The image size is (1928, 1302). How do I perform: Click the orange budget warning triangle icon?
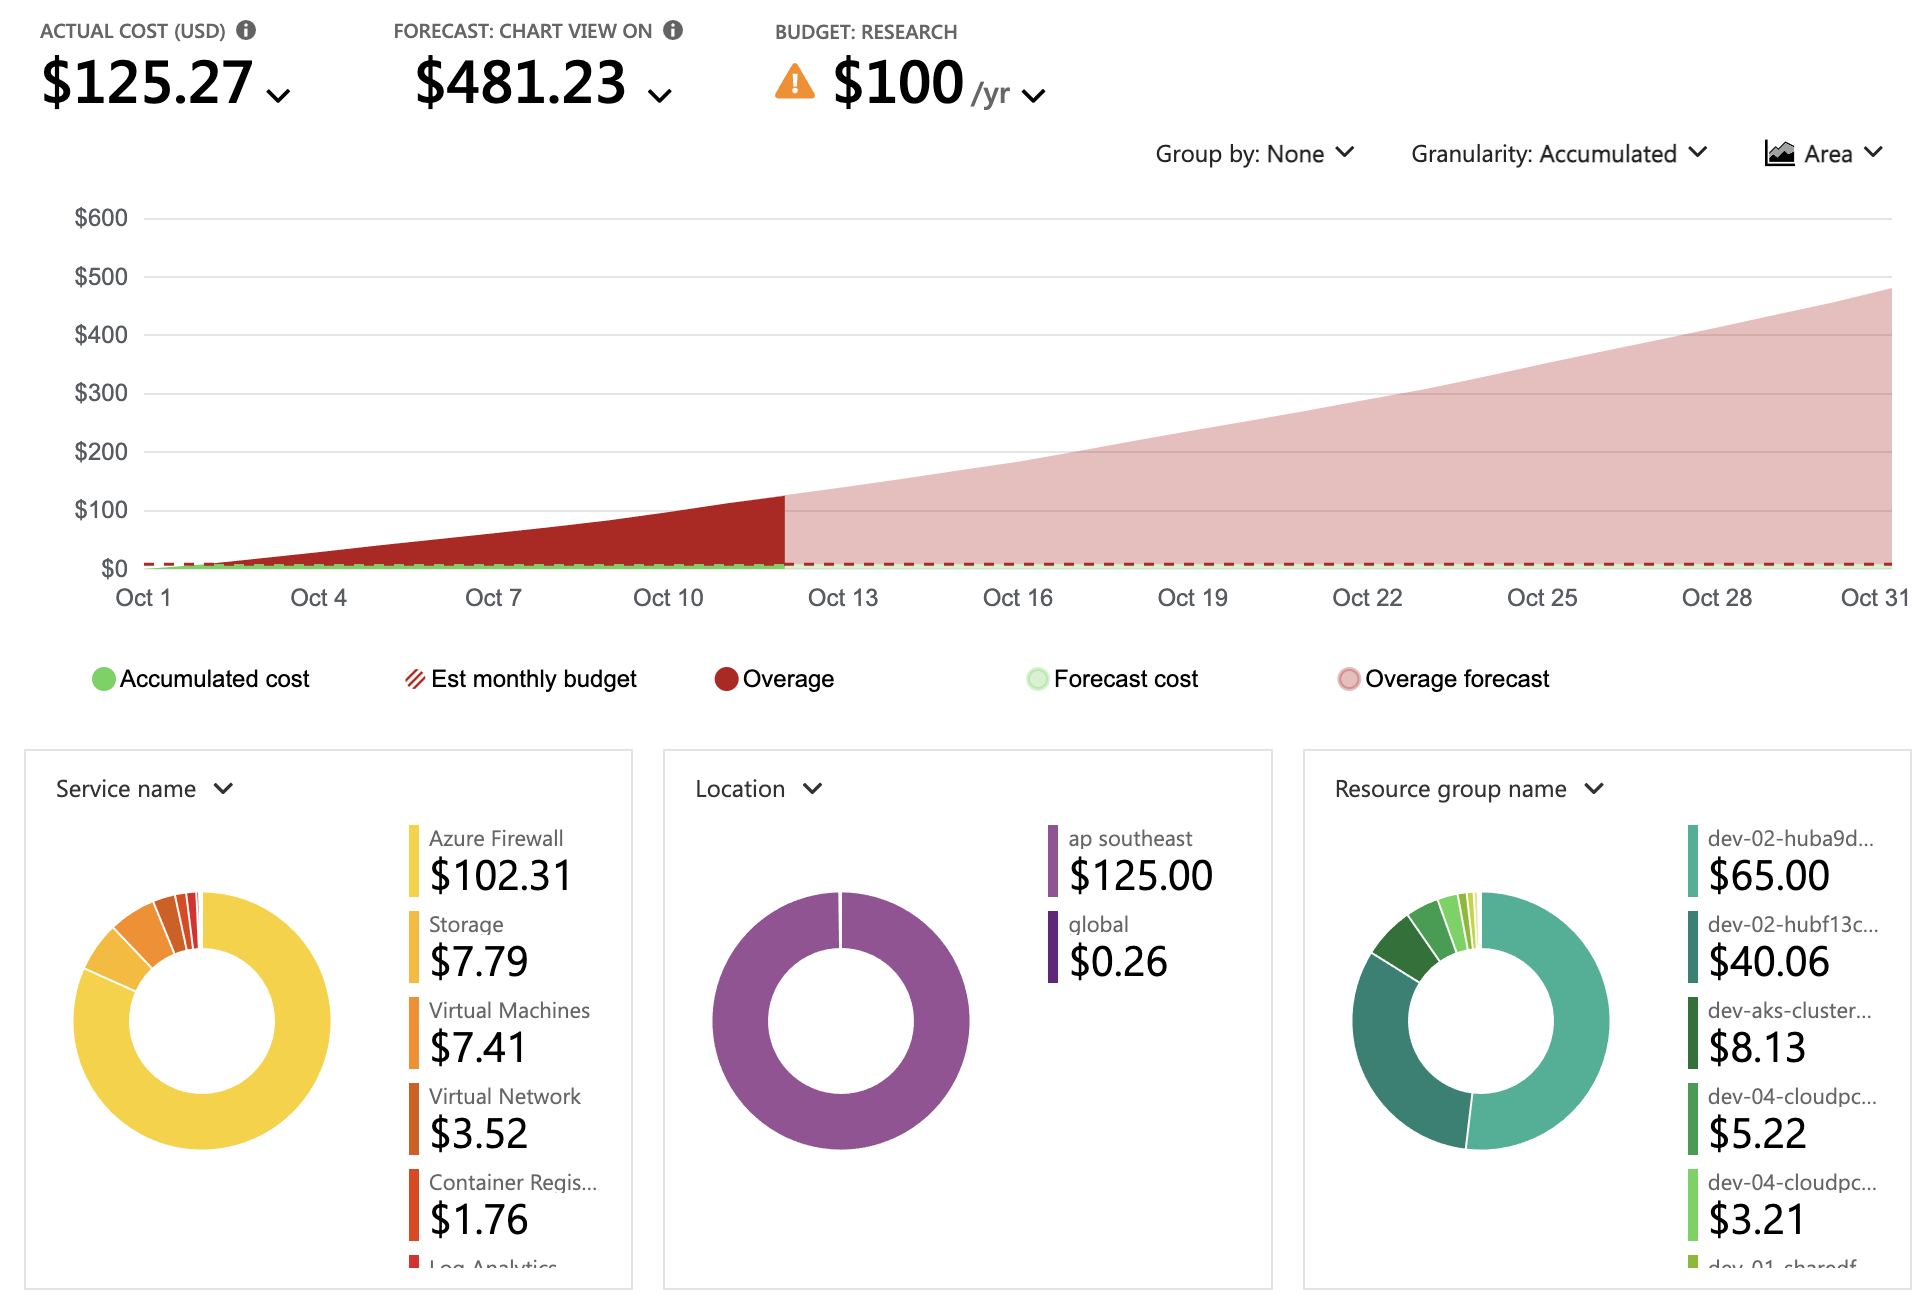click(795, 82)
